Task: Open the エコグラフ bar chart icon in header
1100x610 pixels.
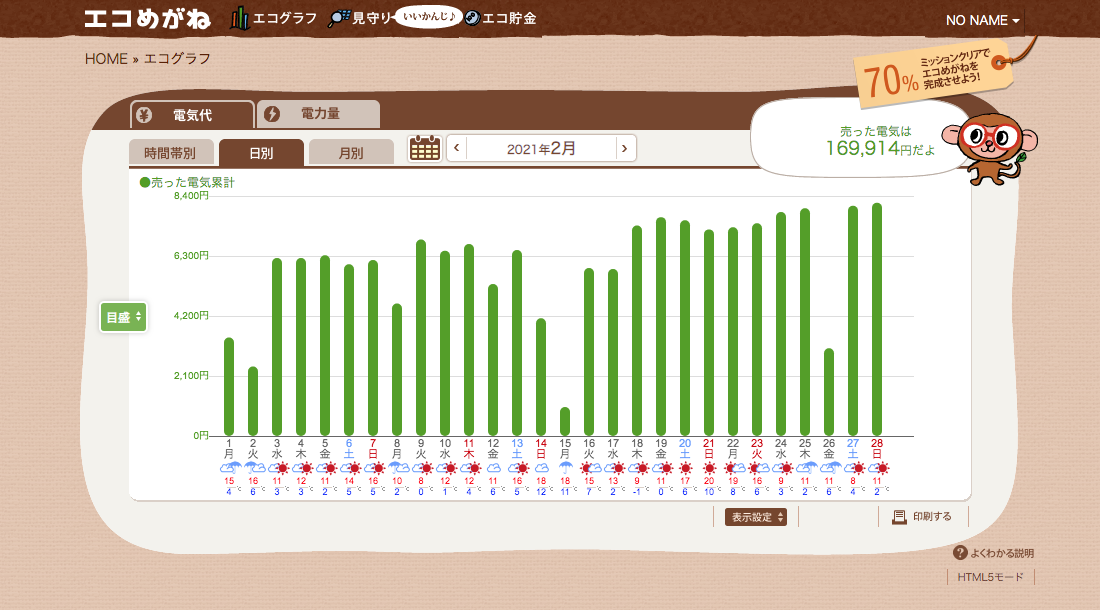Action: (239, 18)
